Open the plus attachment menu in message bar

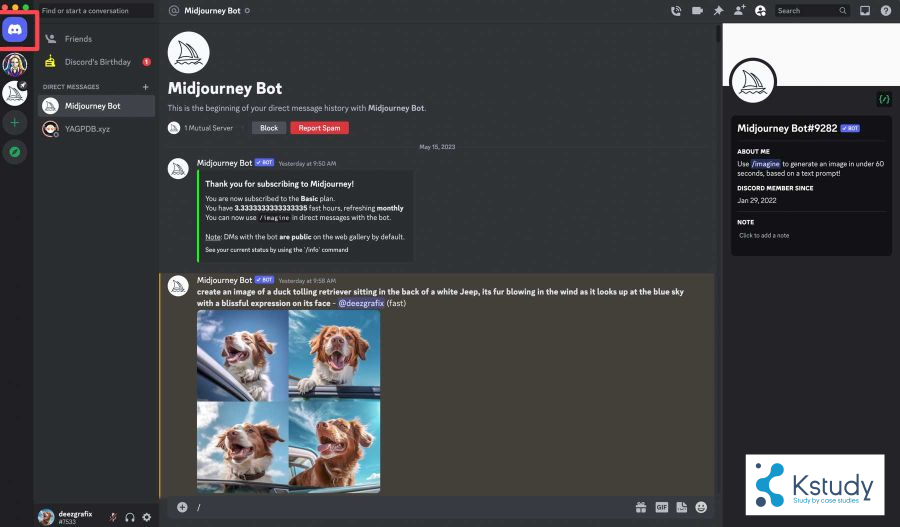[x=182, y=507]
